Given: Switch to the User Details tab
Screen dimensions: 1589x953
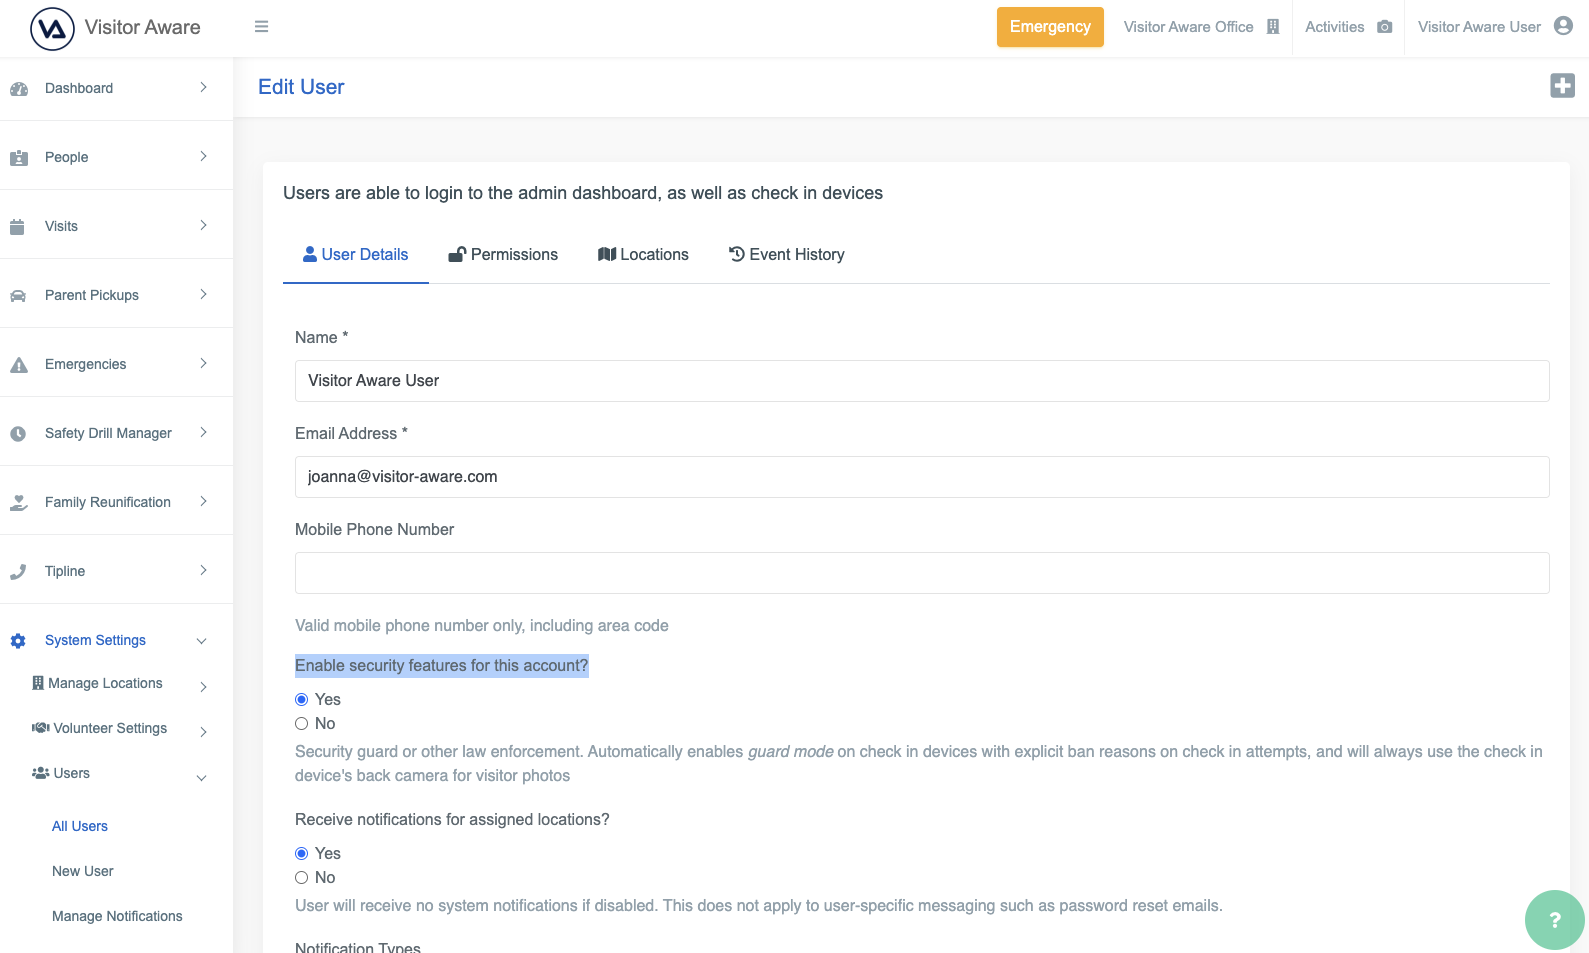Looking at the screenshot, I should [x=356, y=255].
